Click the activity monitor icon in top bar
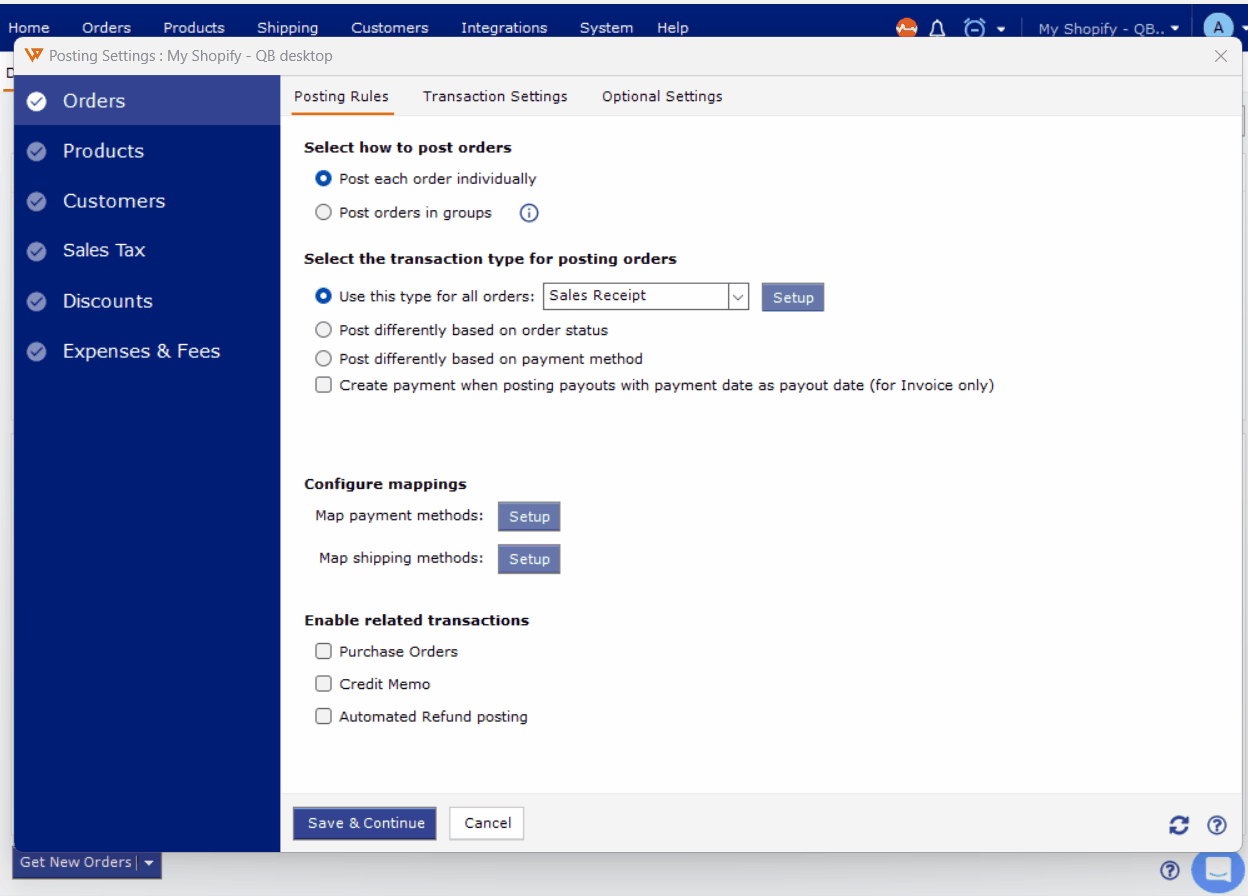 (x=906, y=28)
